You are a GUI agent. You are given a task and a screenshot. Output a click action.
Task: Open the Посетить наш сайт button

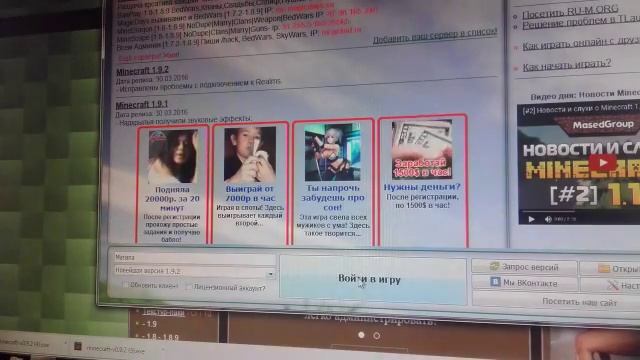coord(579,302)
